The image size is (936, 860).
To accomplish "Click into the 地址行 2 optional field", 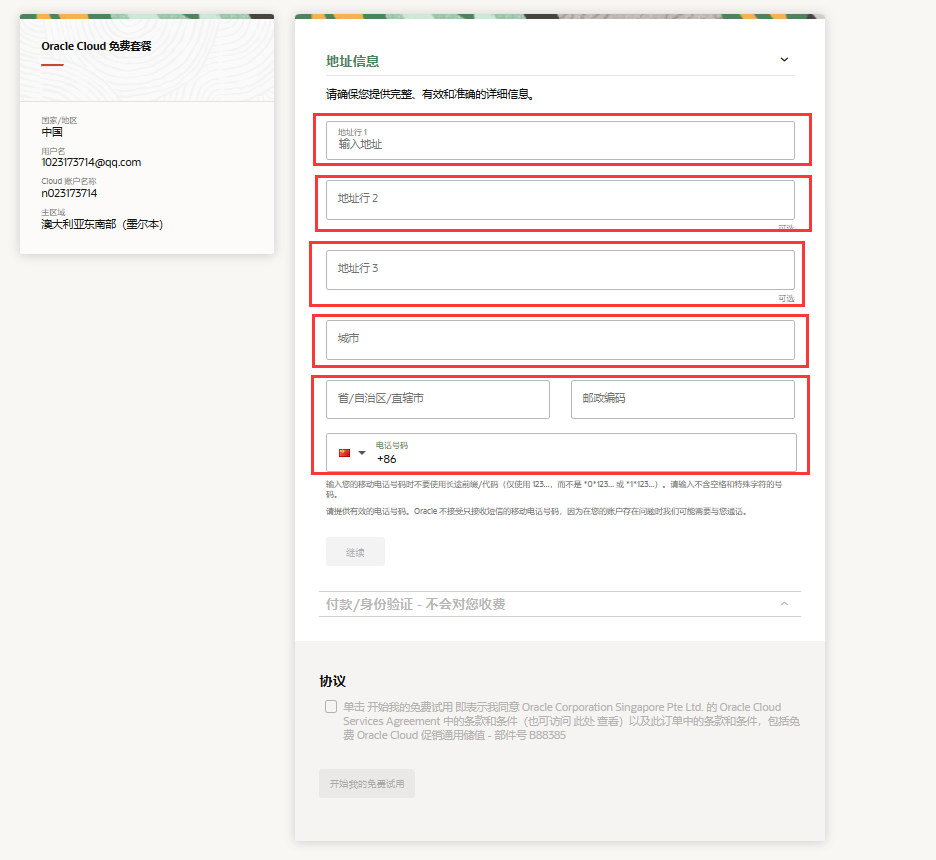I will 560,199.
